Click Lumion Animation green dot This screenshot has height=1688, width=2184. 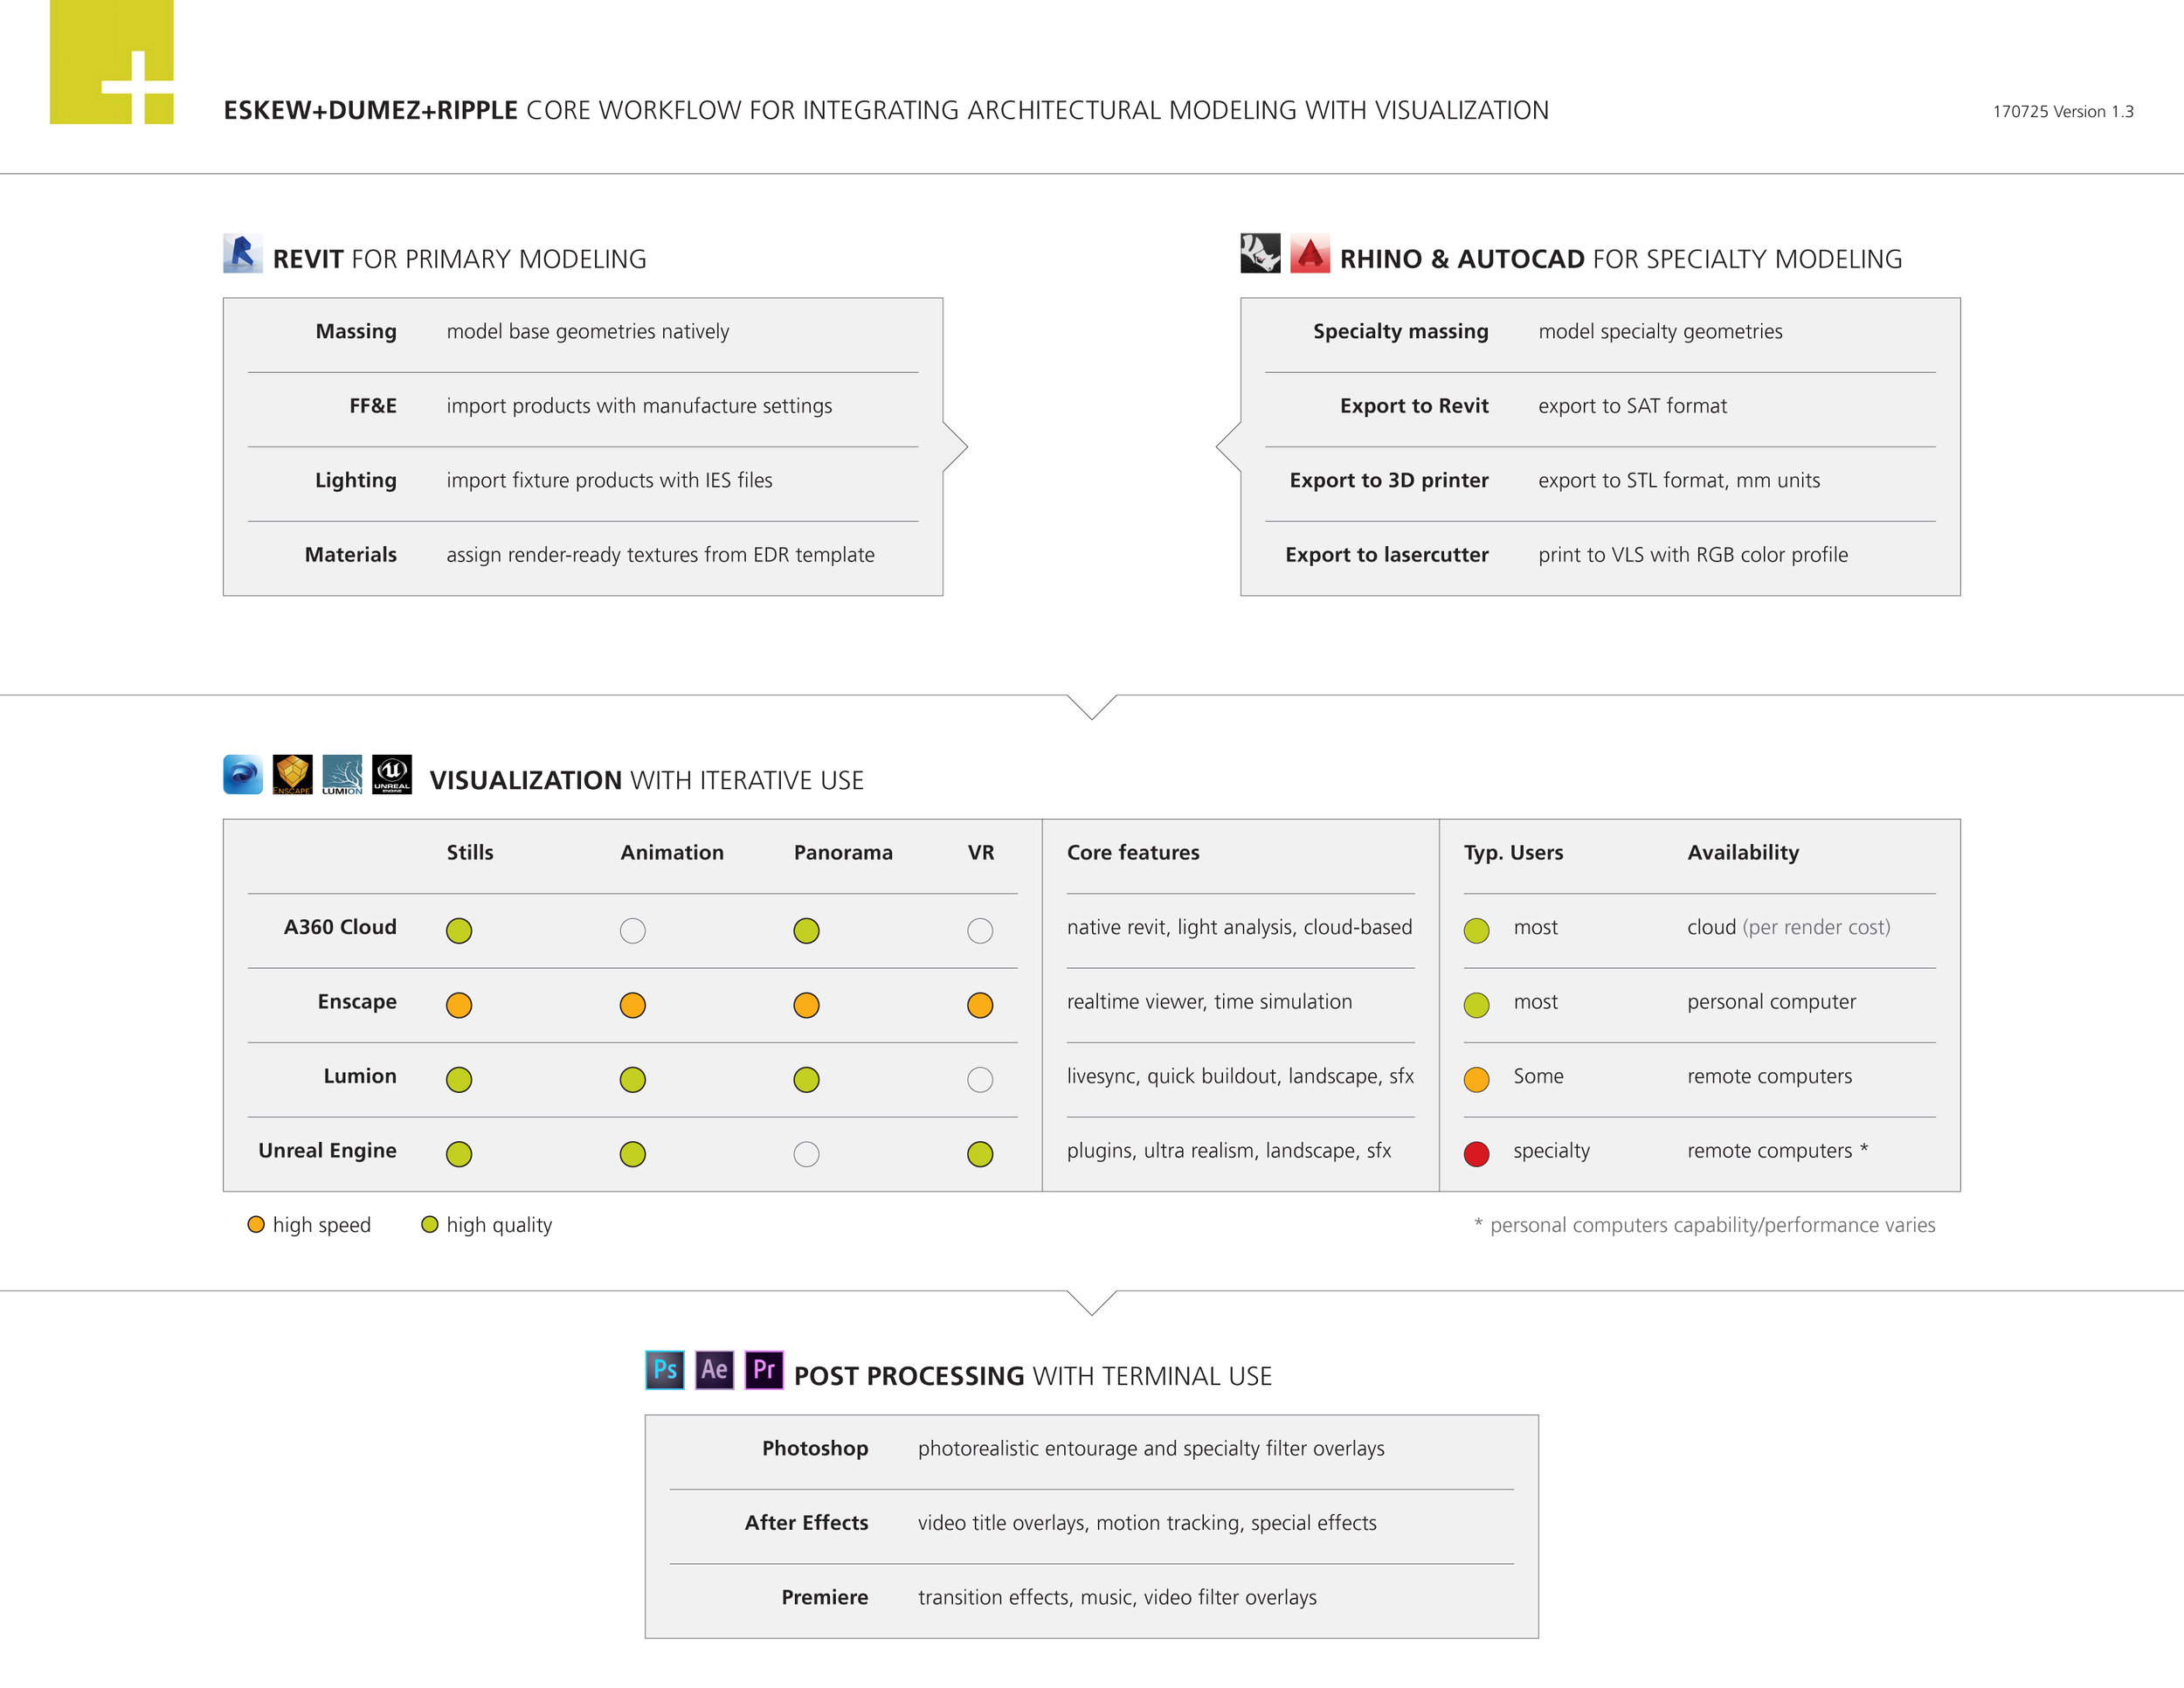633,1080
